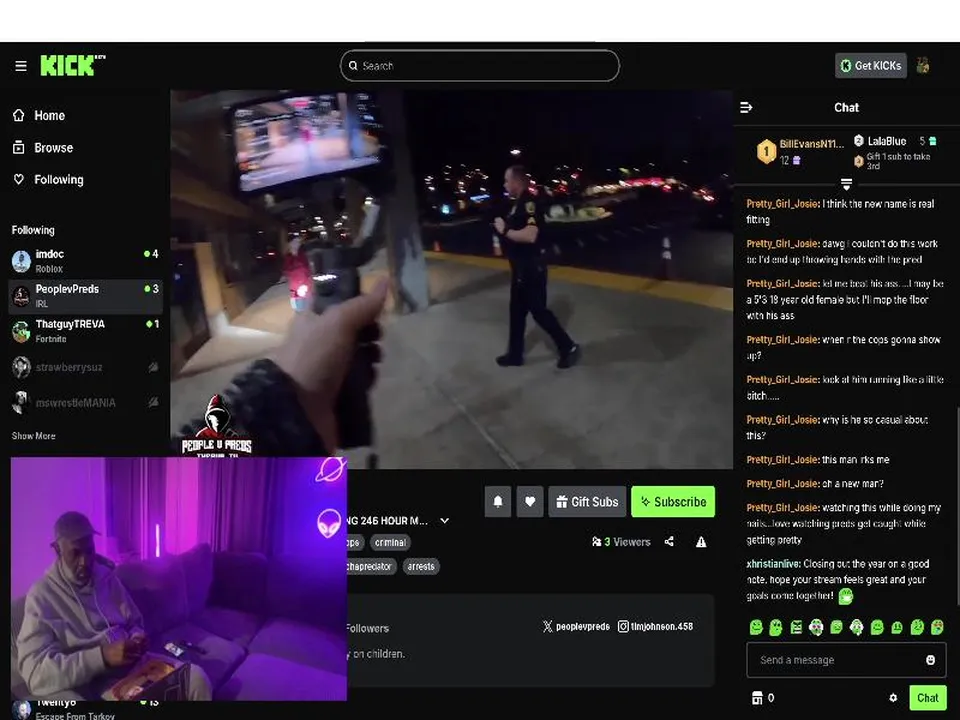Open Browse in sidebar
Viewport: 960px width, 720px height.
[x=43, y=148]
